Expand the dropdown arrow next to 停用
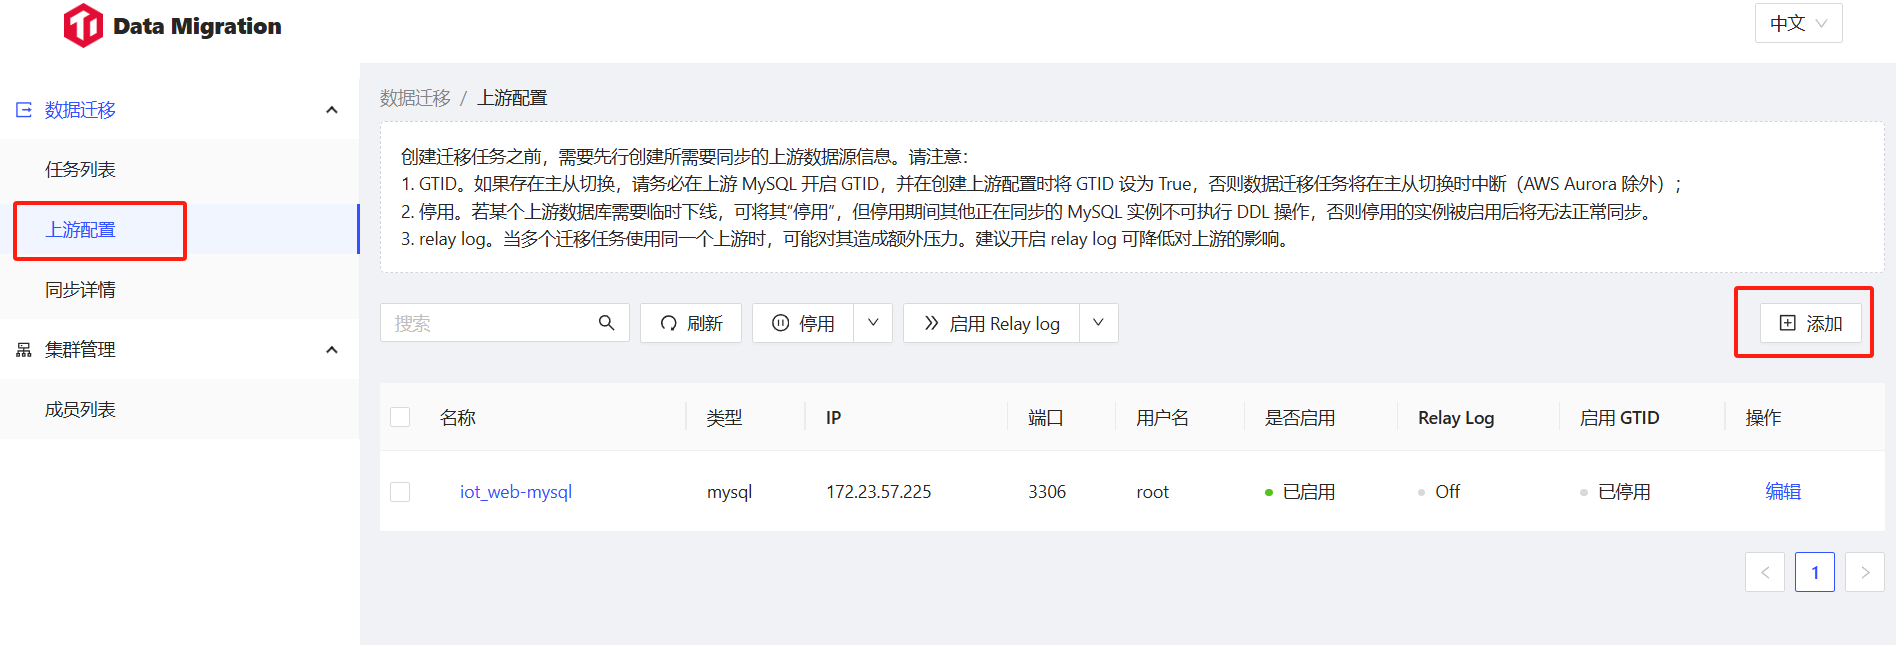The height and width of the screenshot is (645, 1896). click(x=873, y=323)
